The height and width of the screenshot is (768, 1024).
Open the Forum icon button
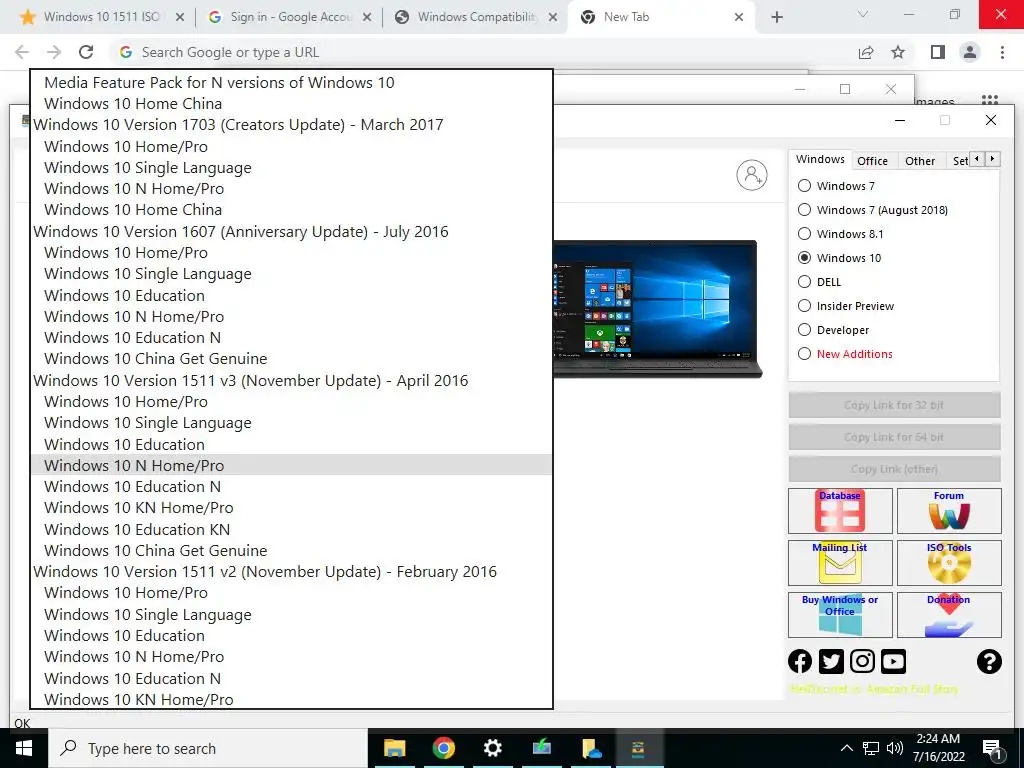(949, 511)
